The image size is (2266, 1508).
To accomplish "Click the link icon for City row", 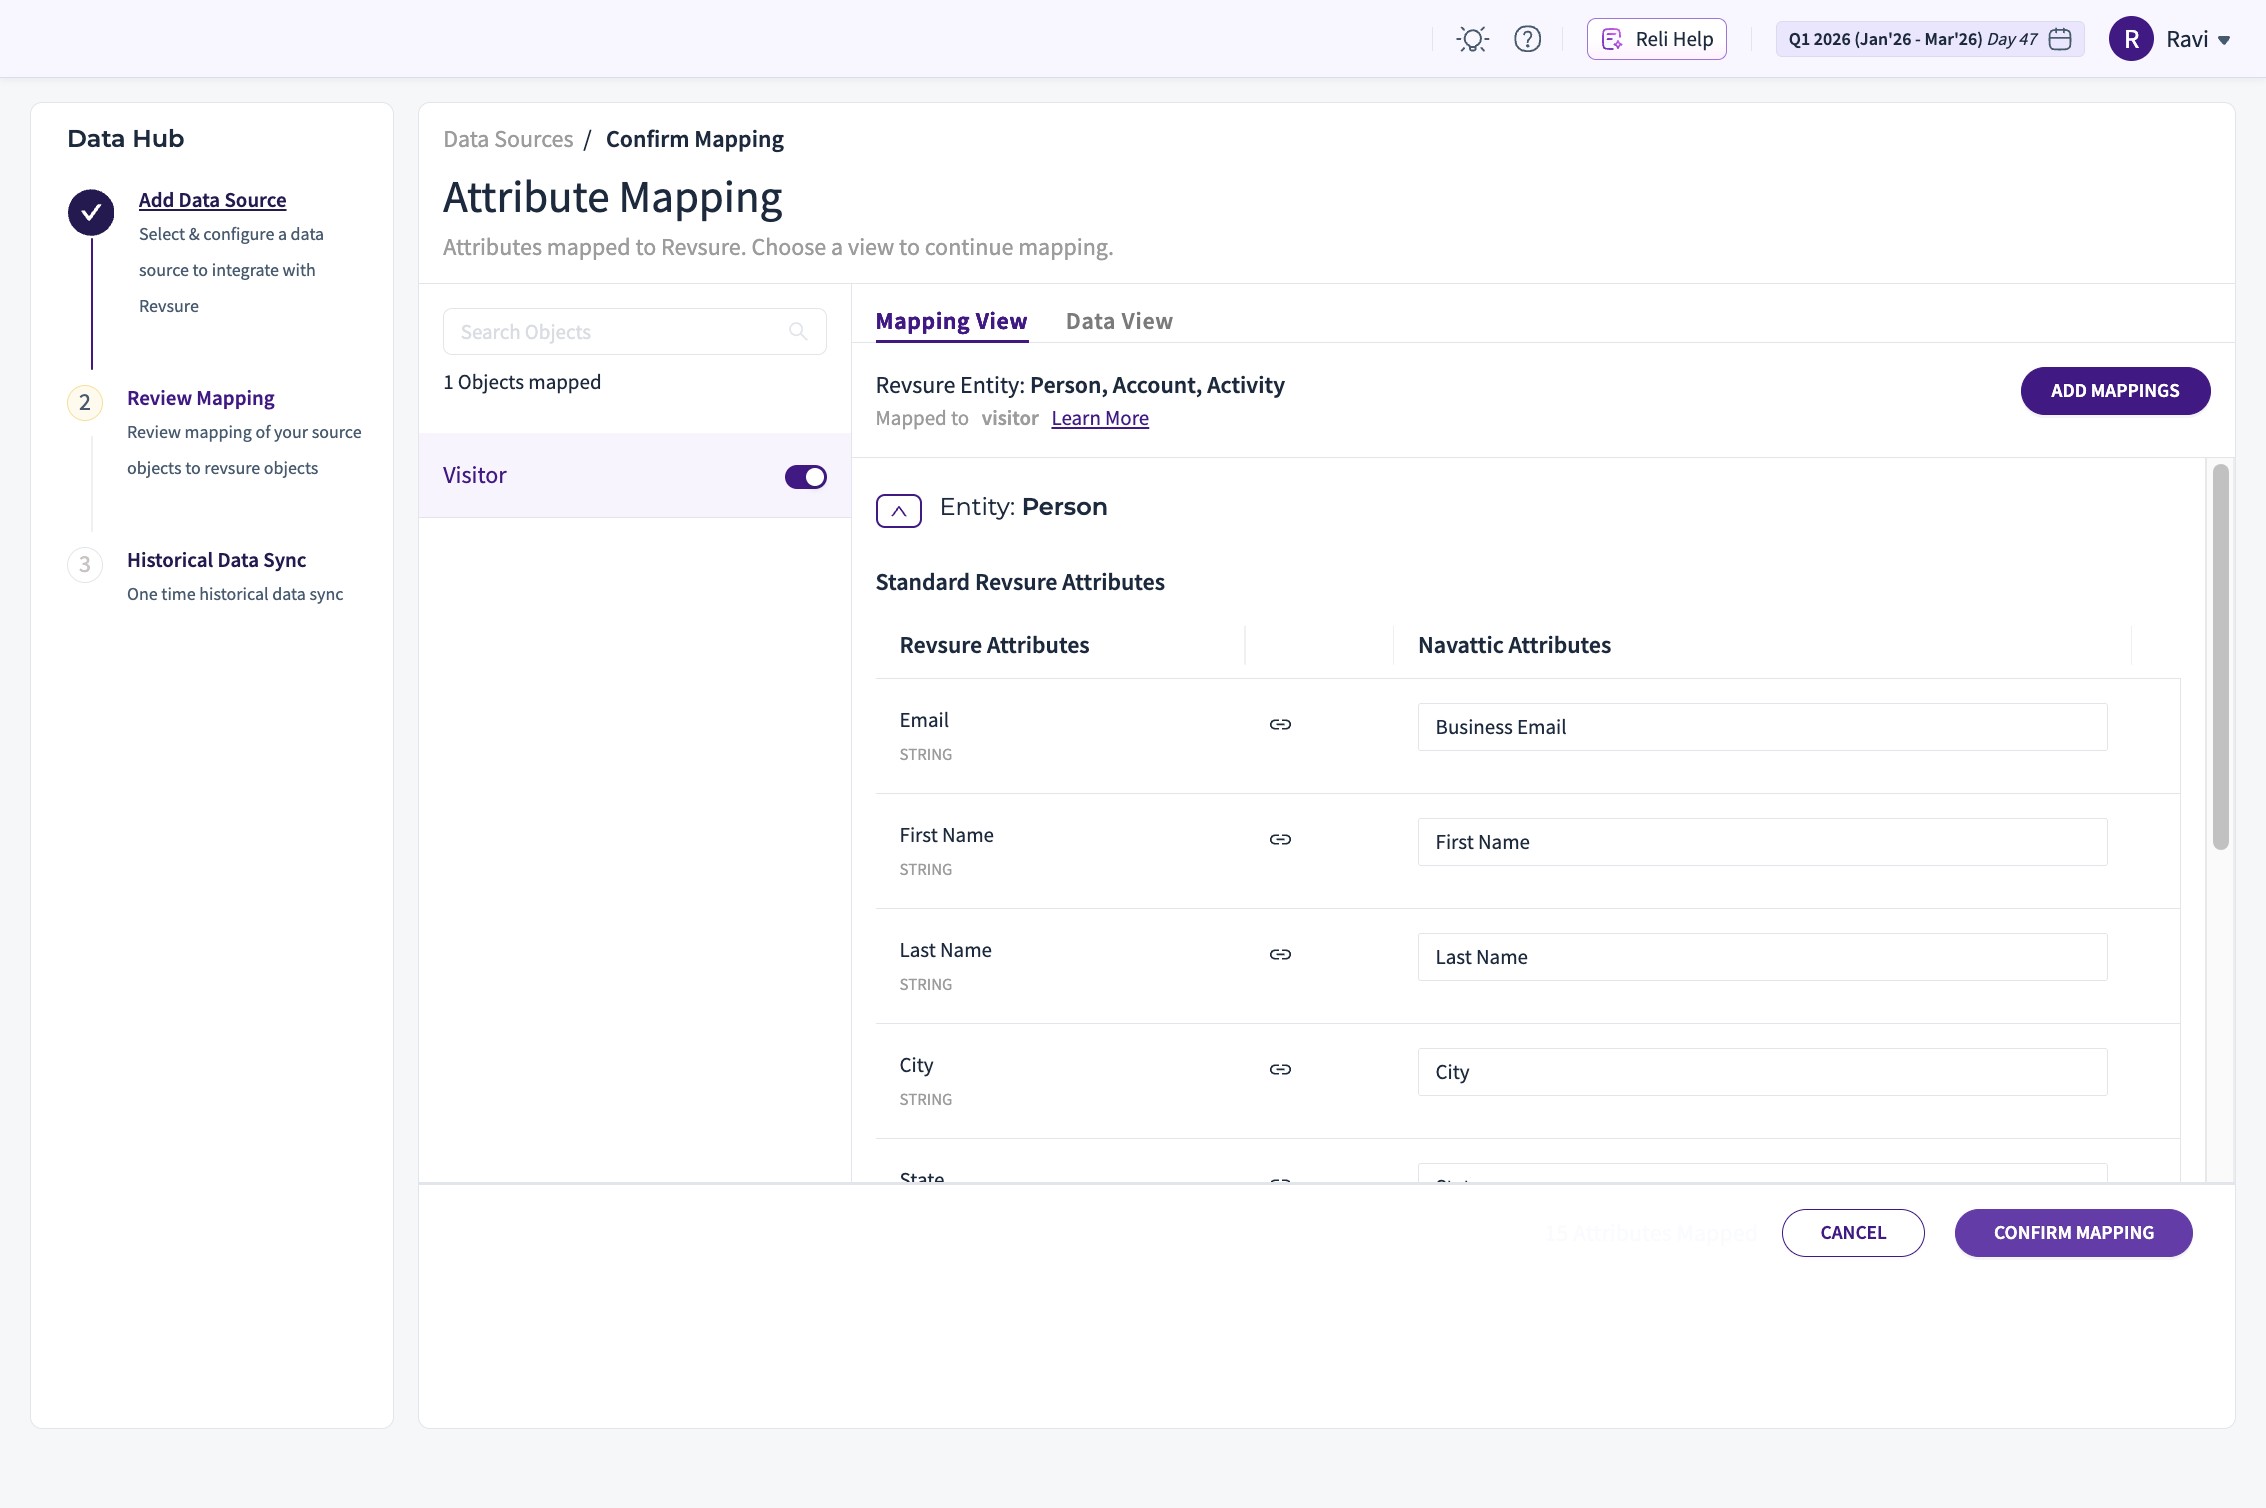I will pyautogui.click(x=1280, y=1069).
